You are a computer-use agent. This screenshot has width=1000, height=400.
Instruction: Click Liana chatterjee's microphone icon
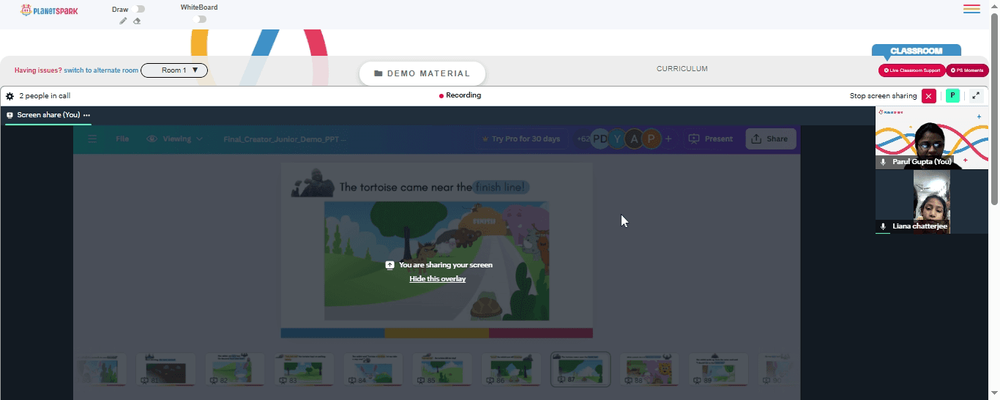point(883,226)
